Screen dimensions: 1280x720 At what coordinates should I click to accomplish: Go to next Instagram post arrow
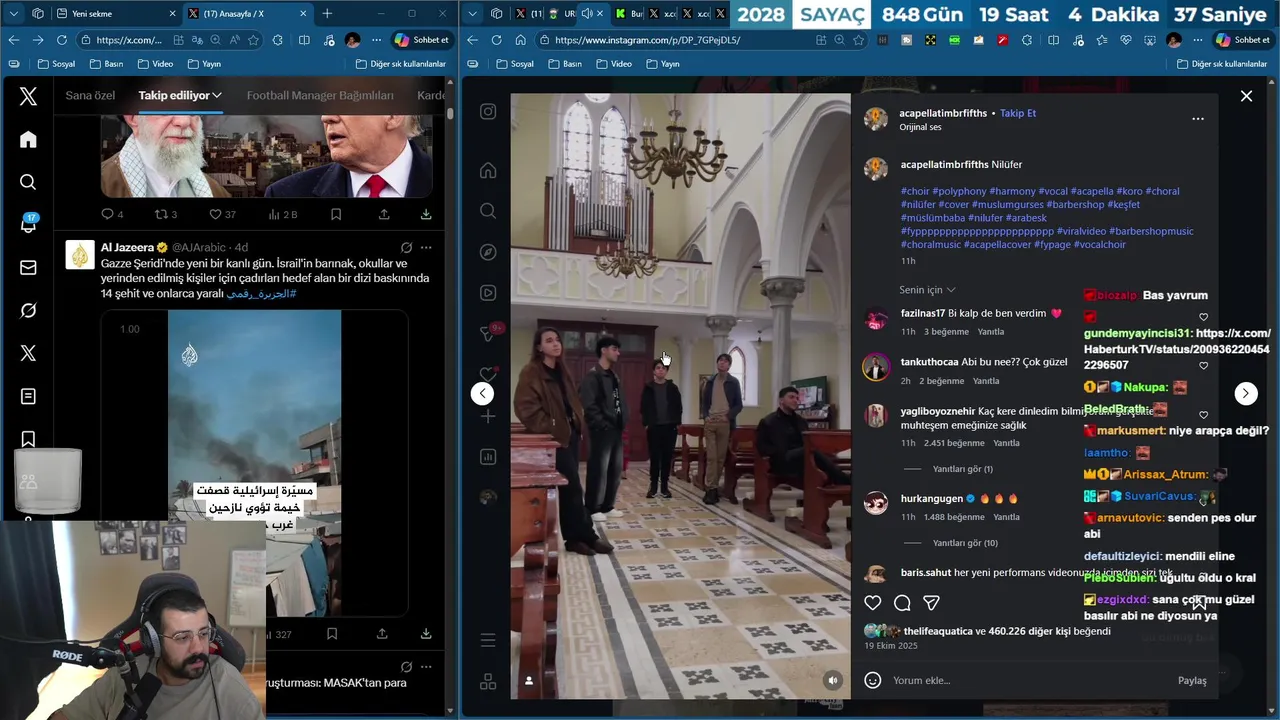point(1245,393)
